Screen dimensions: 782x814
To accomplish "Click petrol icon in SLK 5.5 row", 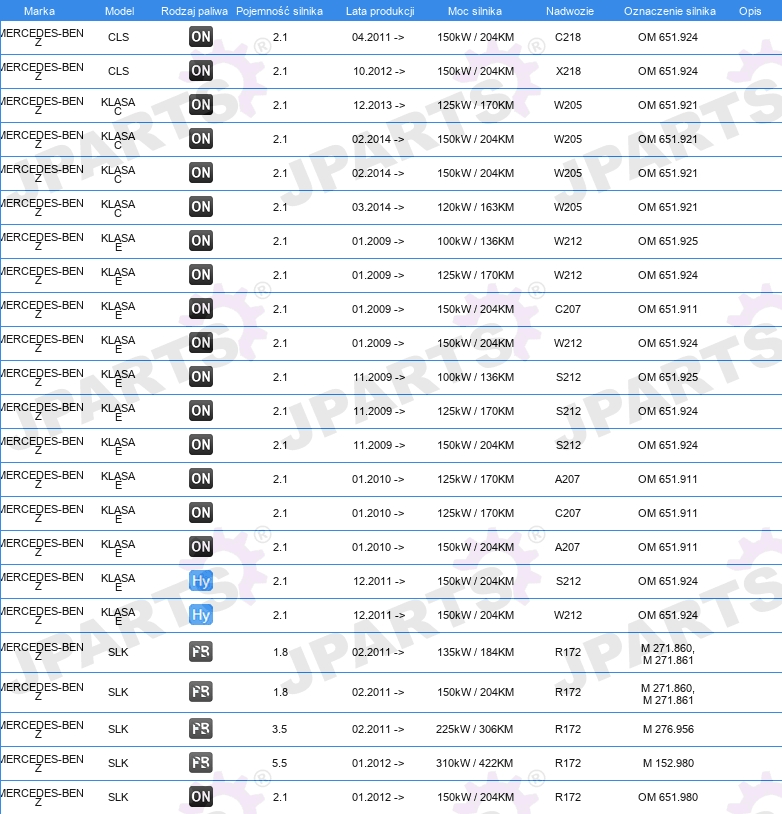I will [200, 763].
